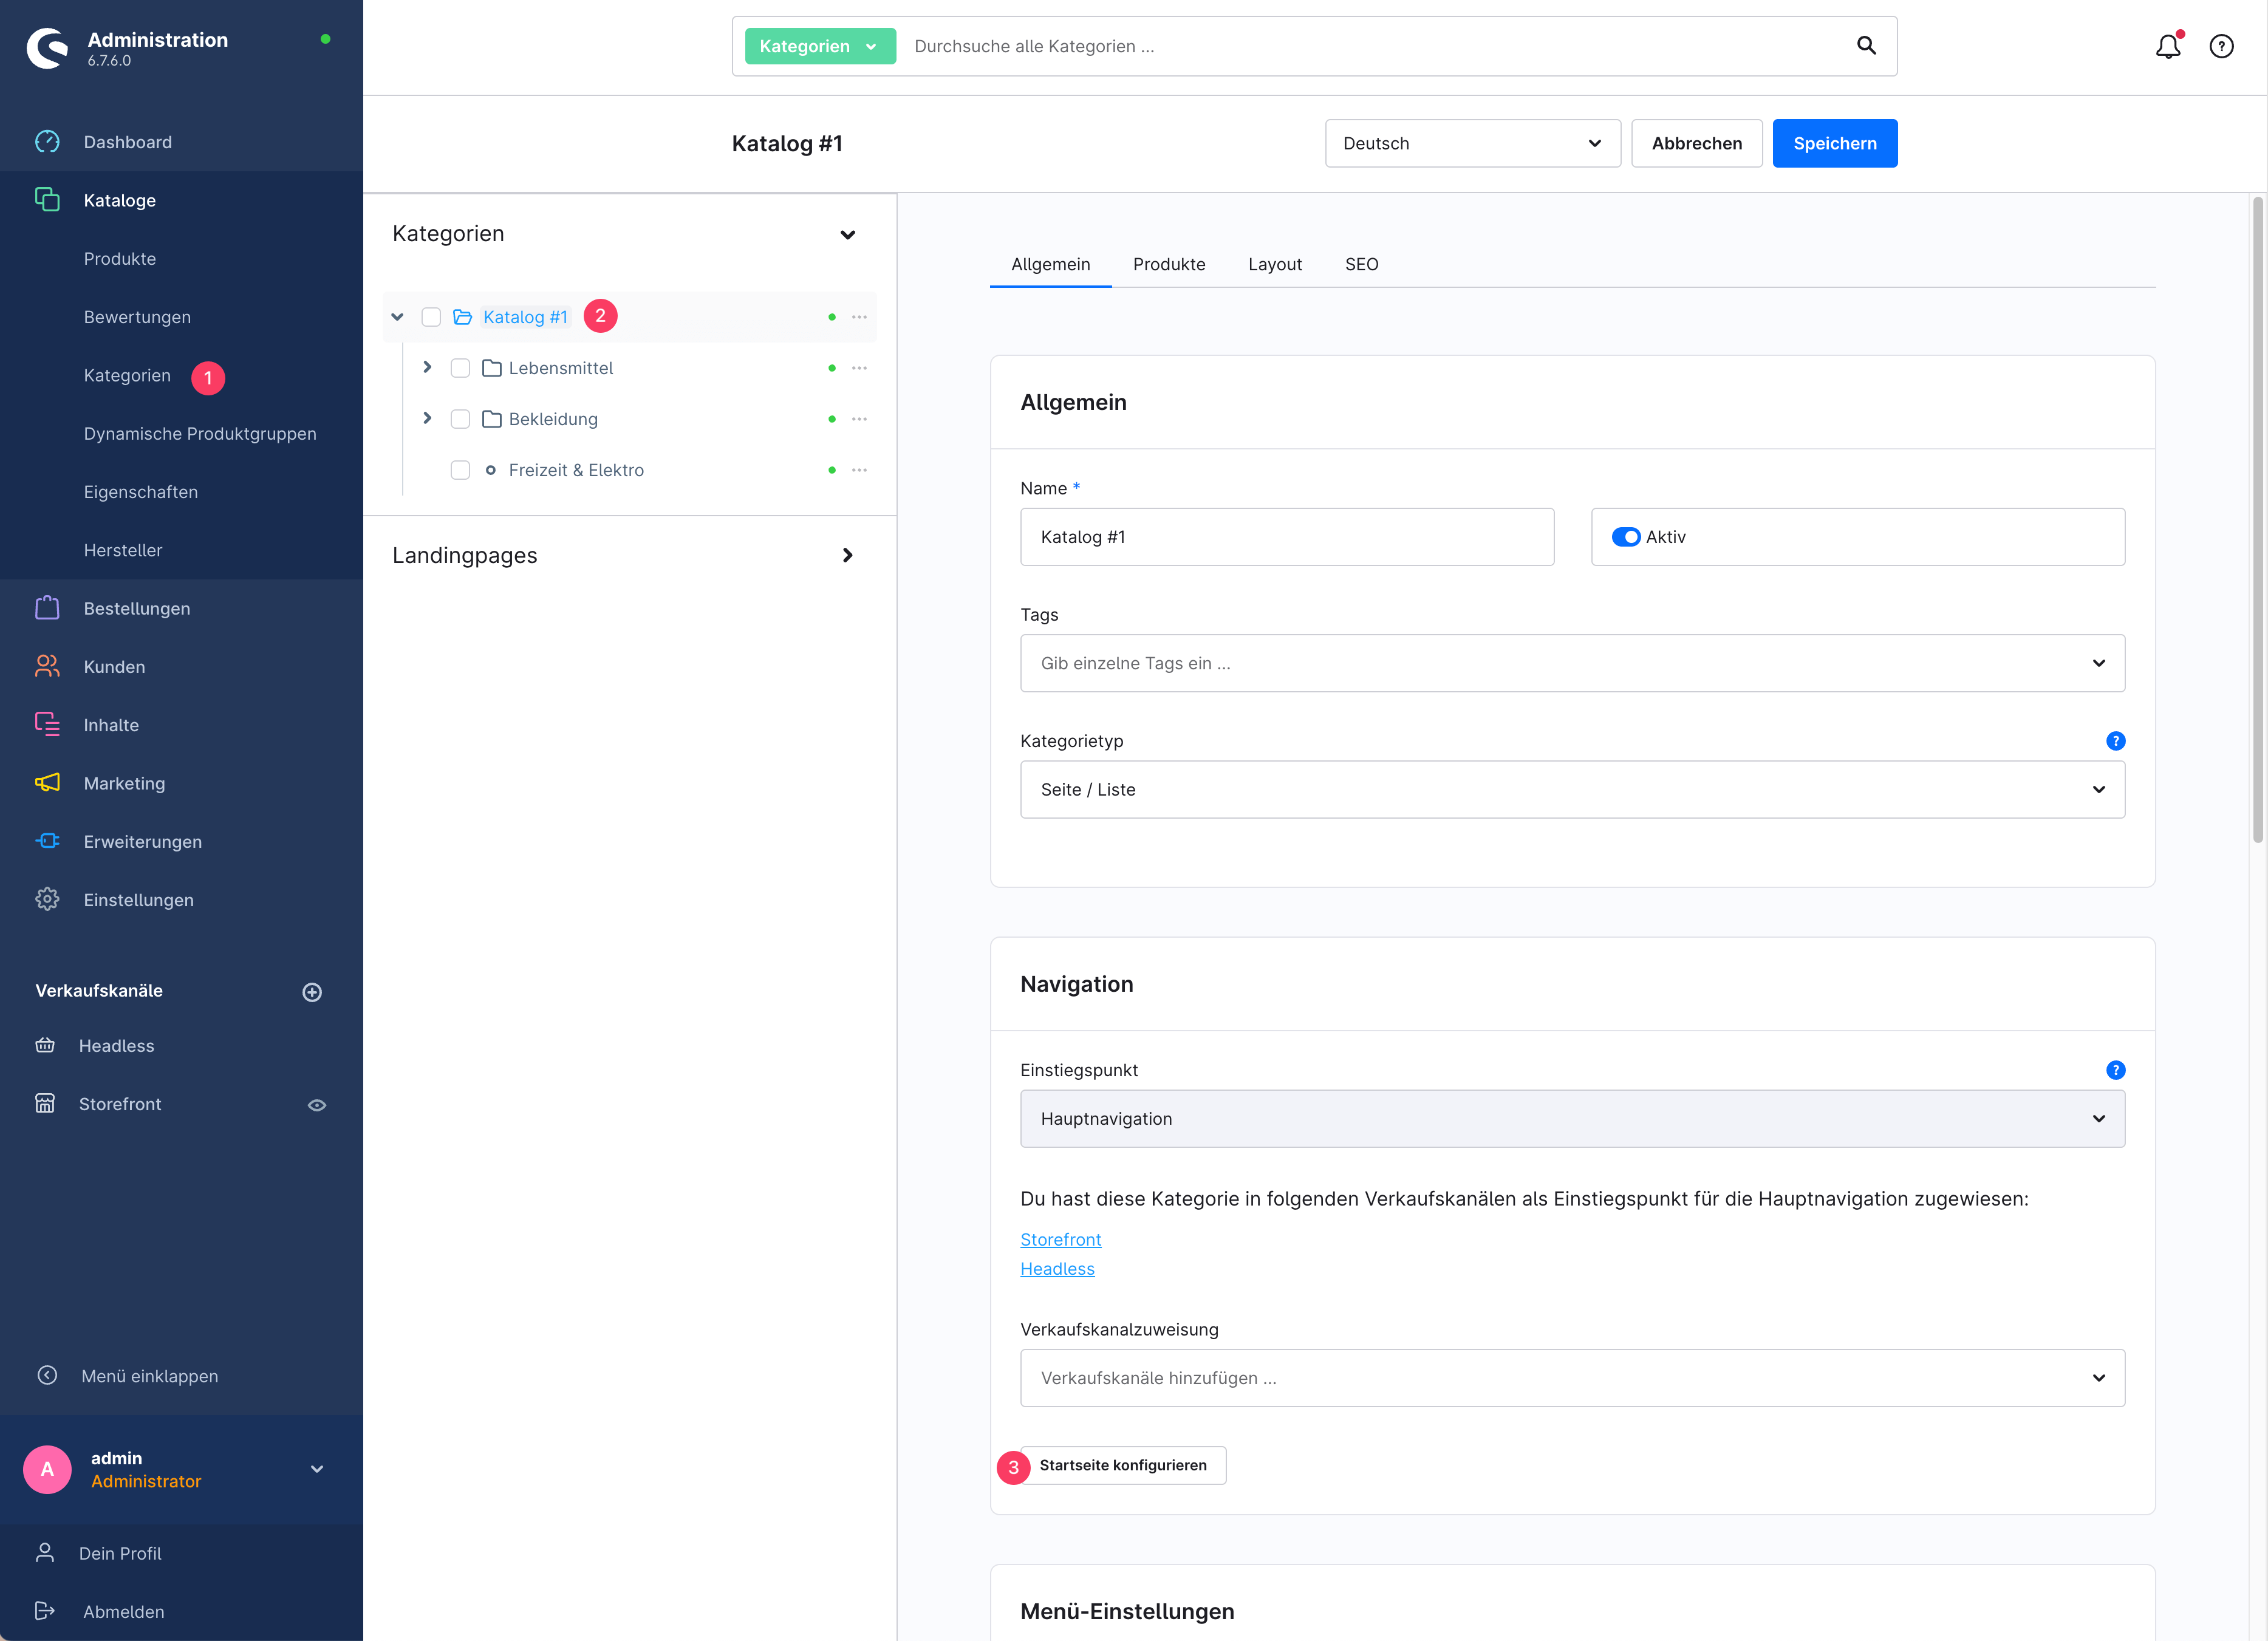Expand the Landingpages section

coord(847,555)
